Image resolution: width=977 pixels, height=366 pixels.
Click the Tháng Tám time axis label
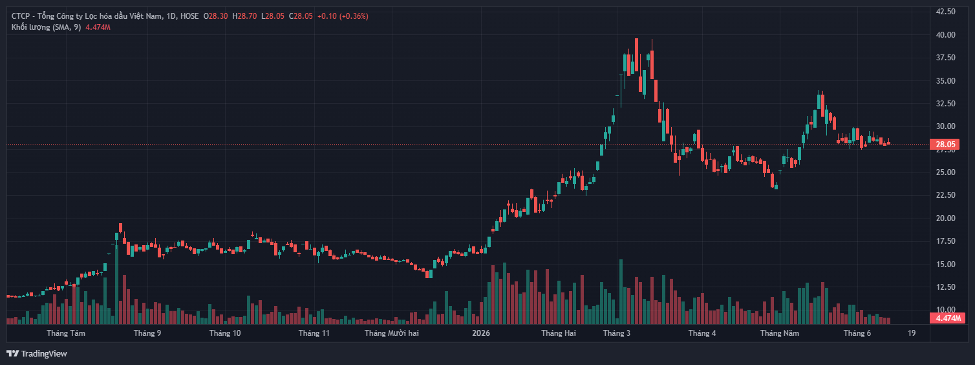(66, 334)
